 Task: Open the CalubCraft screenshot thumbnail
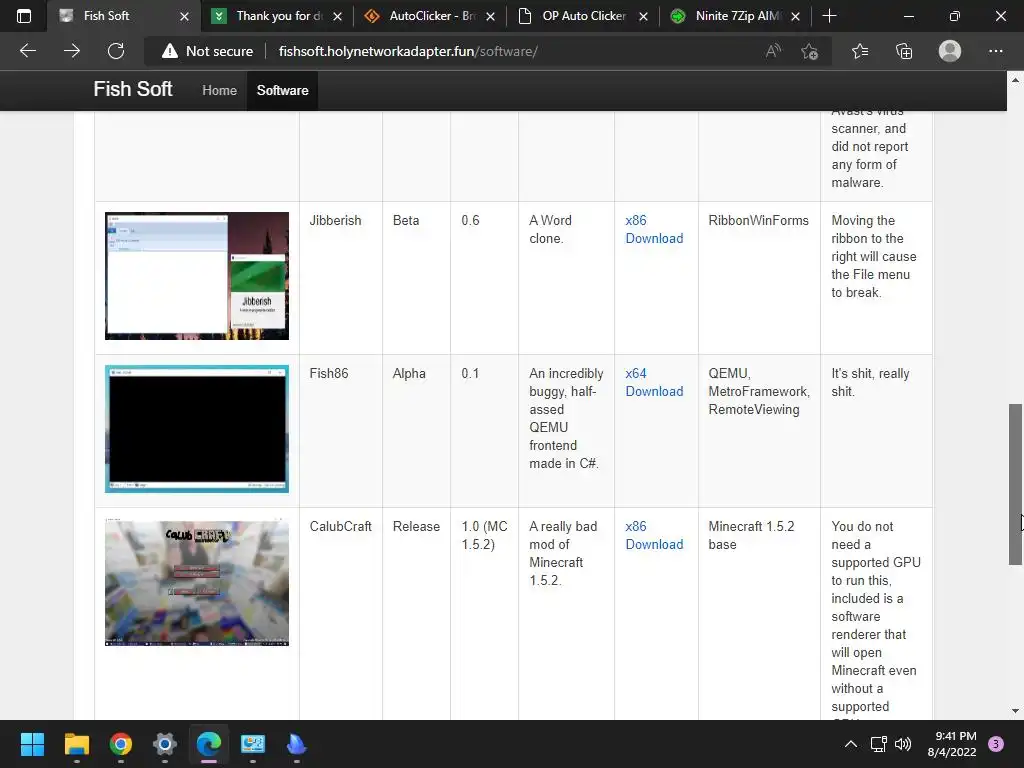[197, 582]
